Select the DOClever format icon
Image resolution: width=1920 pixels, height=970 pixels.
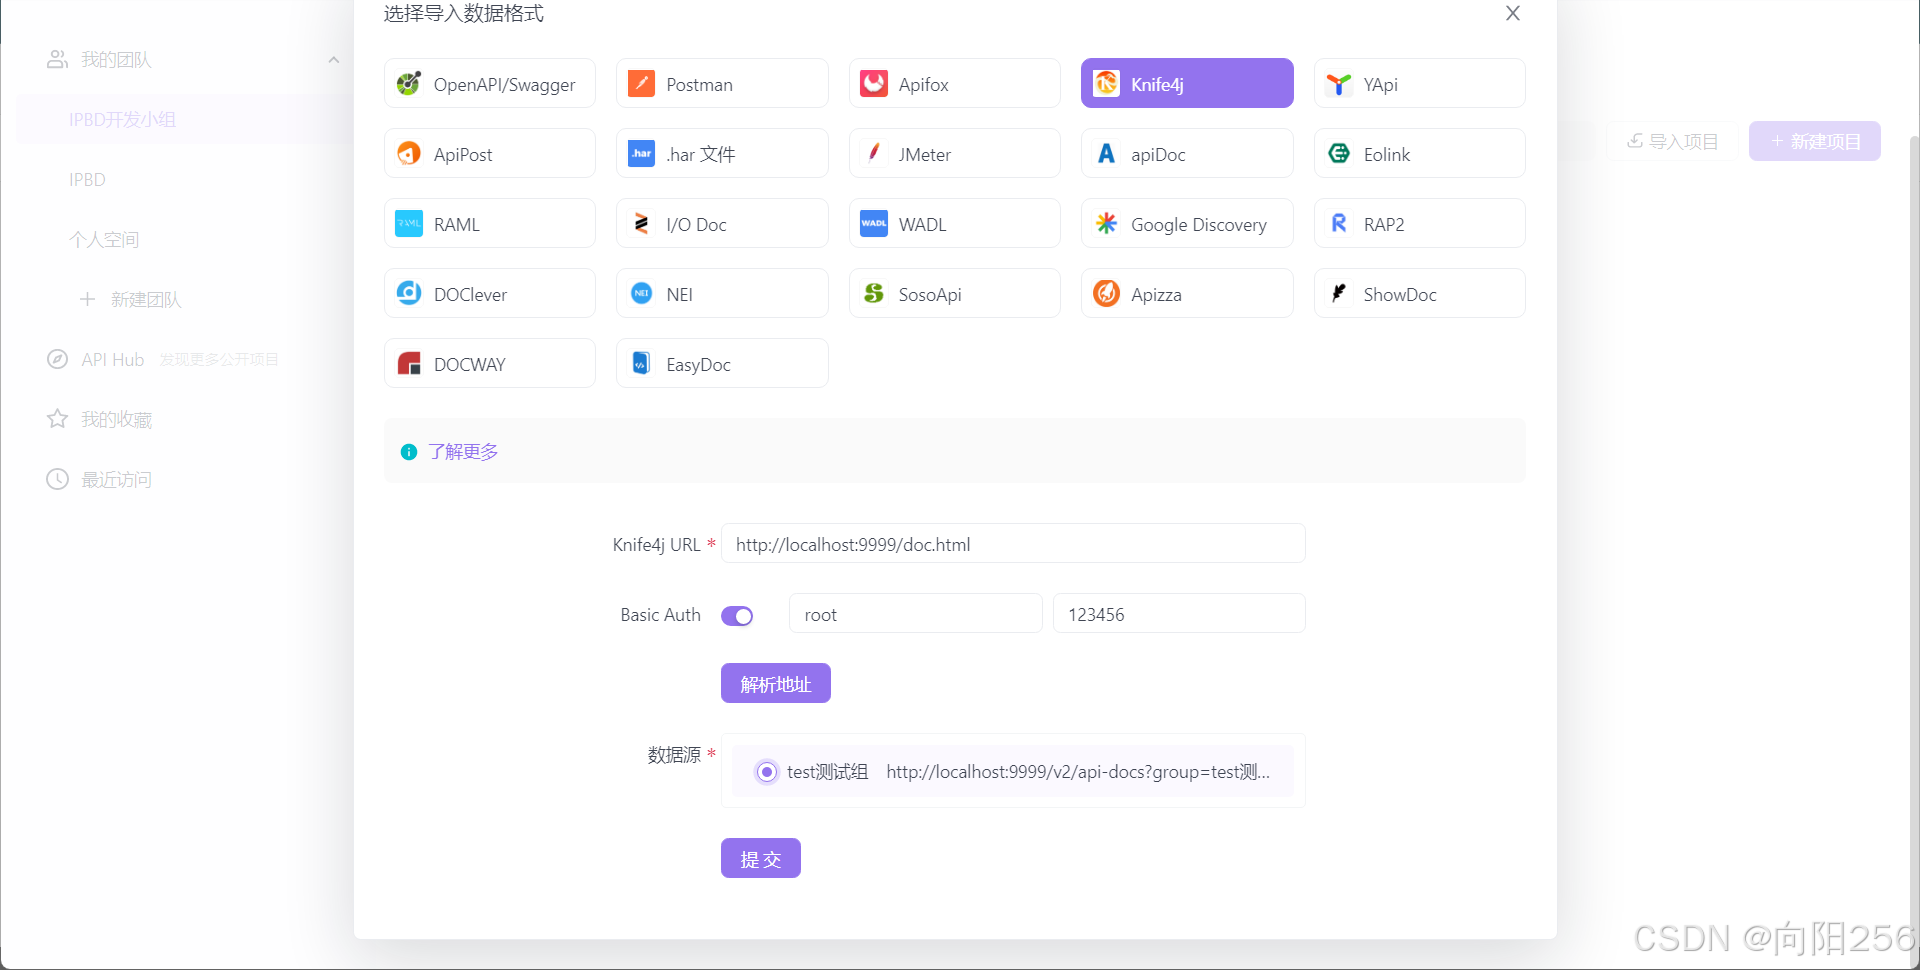pos(409,293)
